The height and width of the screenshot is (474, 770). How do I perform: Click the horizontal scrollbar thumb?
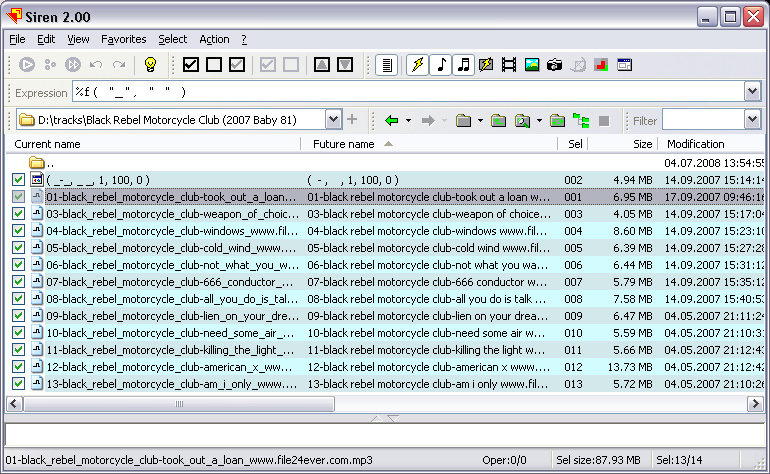point(179,404)
